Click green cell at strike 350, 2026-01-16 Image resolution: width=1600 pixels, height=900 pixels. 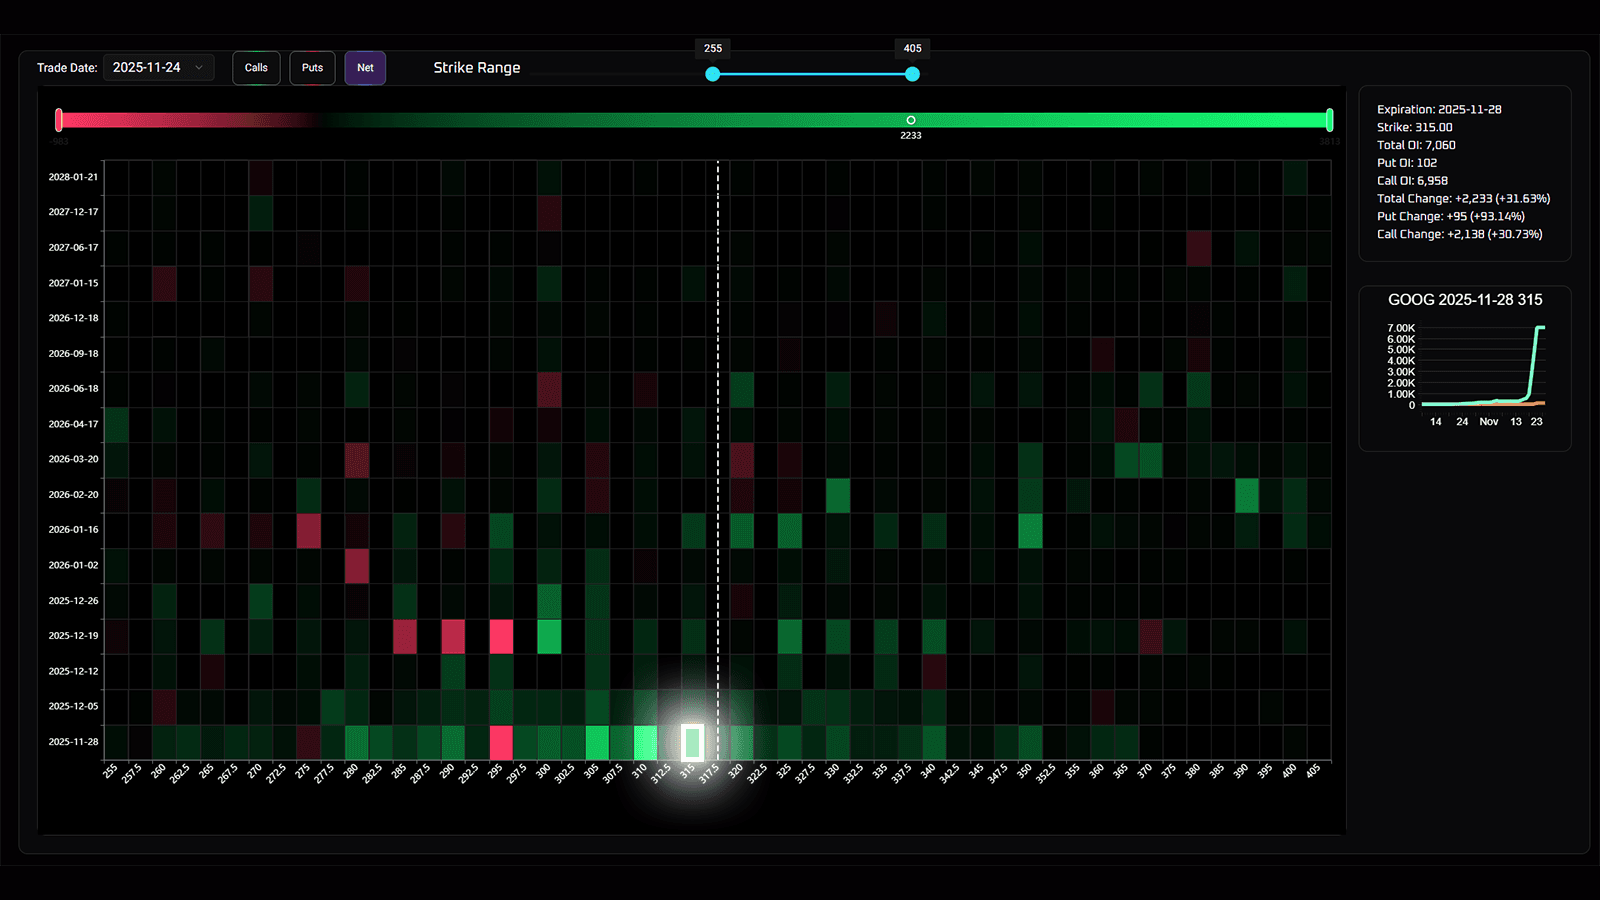point(1030,530)
